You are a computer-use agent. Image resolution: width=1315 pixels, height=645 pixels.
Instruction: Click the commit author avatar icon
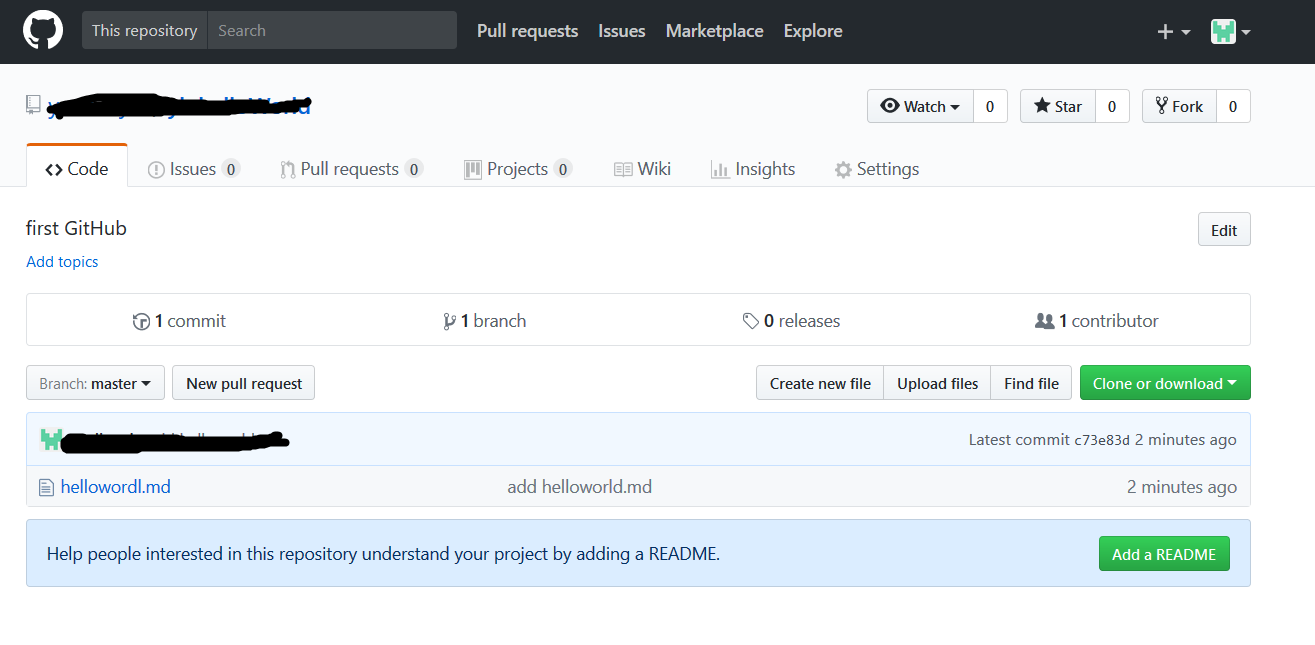[51, 439]
